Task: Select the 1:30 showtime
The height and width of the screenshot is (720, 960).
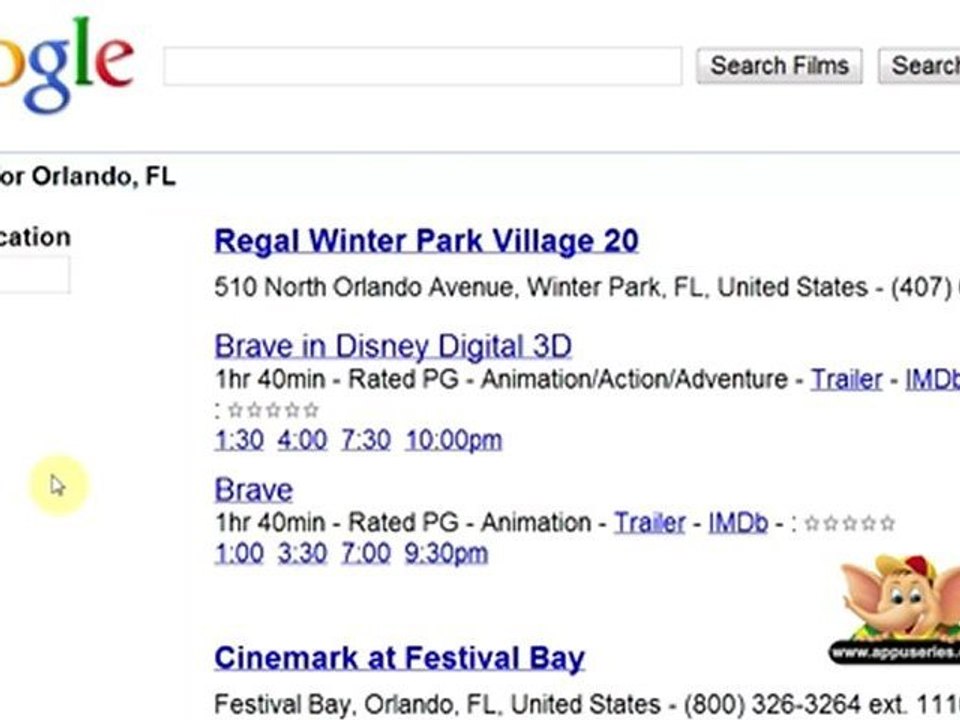Action: [x=239, y=440]
